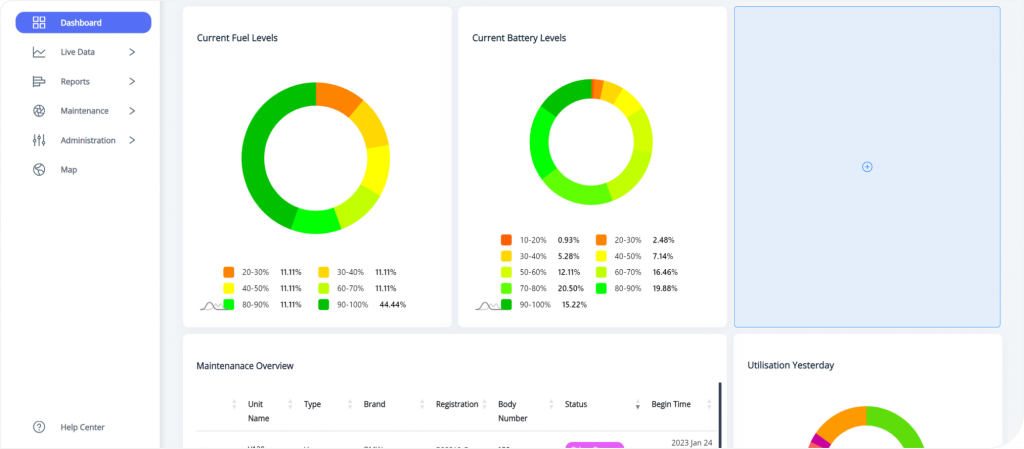Toggle battery 70-80% legend swatch
This screenshot has height=449, width=1024.
pos(506,288)
